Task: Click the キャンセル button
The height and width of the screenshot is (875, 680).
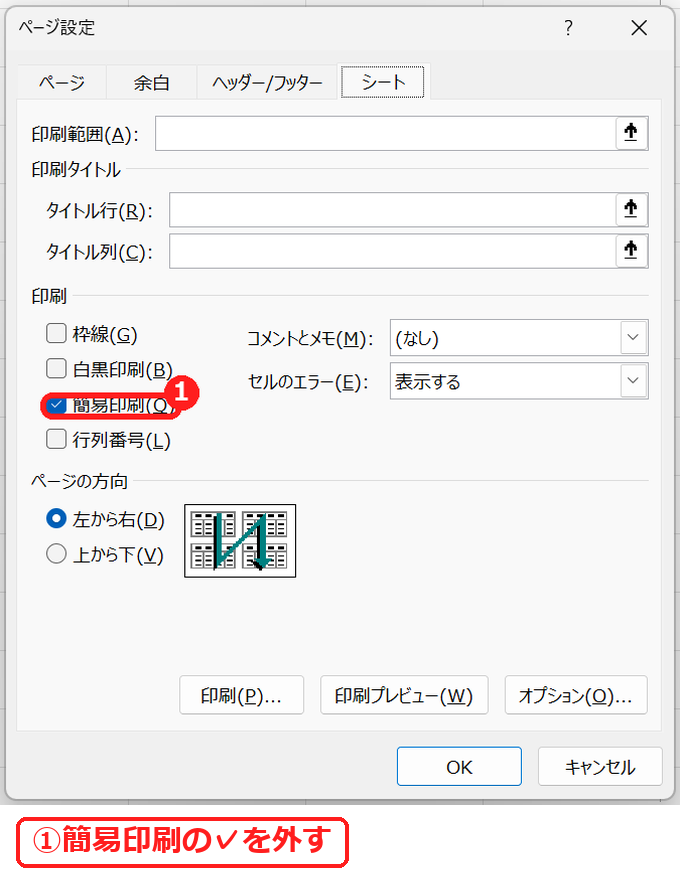Action: [x=600, y=767]
